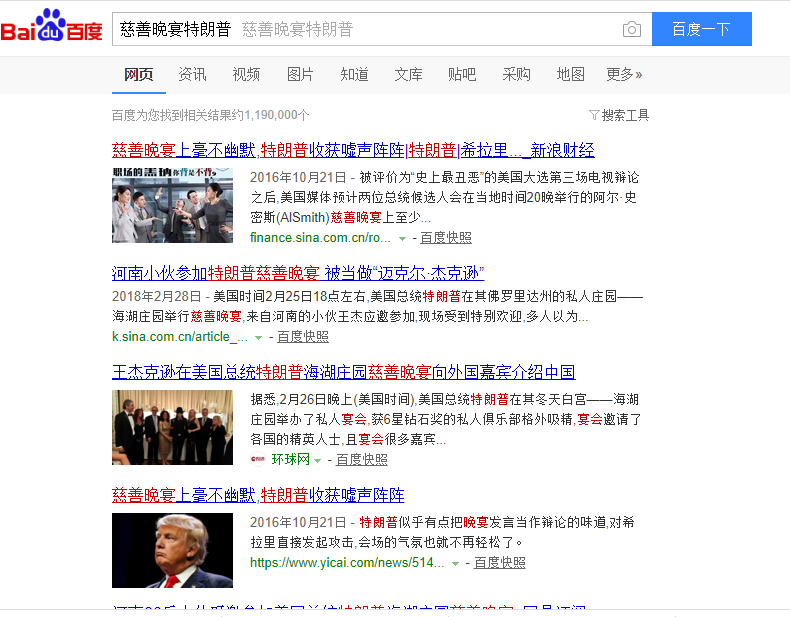Open the yicai.com/news URL link
Image resolution: width=790 pixels, height=617 pixels.
tap(347, 563)
